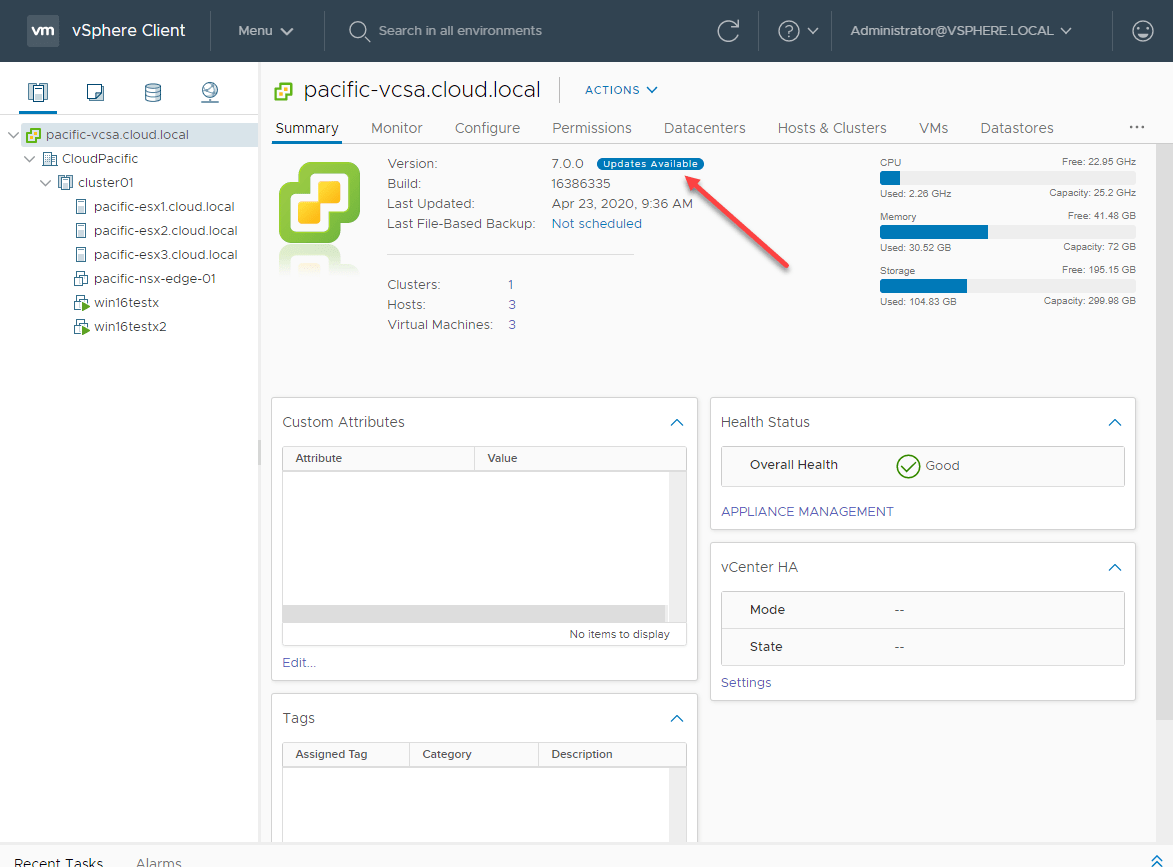This screenshot has height=867, width=1173.
Task: Click the large vCenter Server logo
Action: [x=319, y=203]
